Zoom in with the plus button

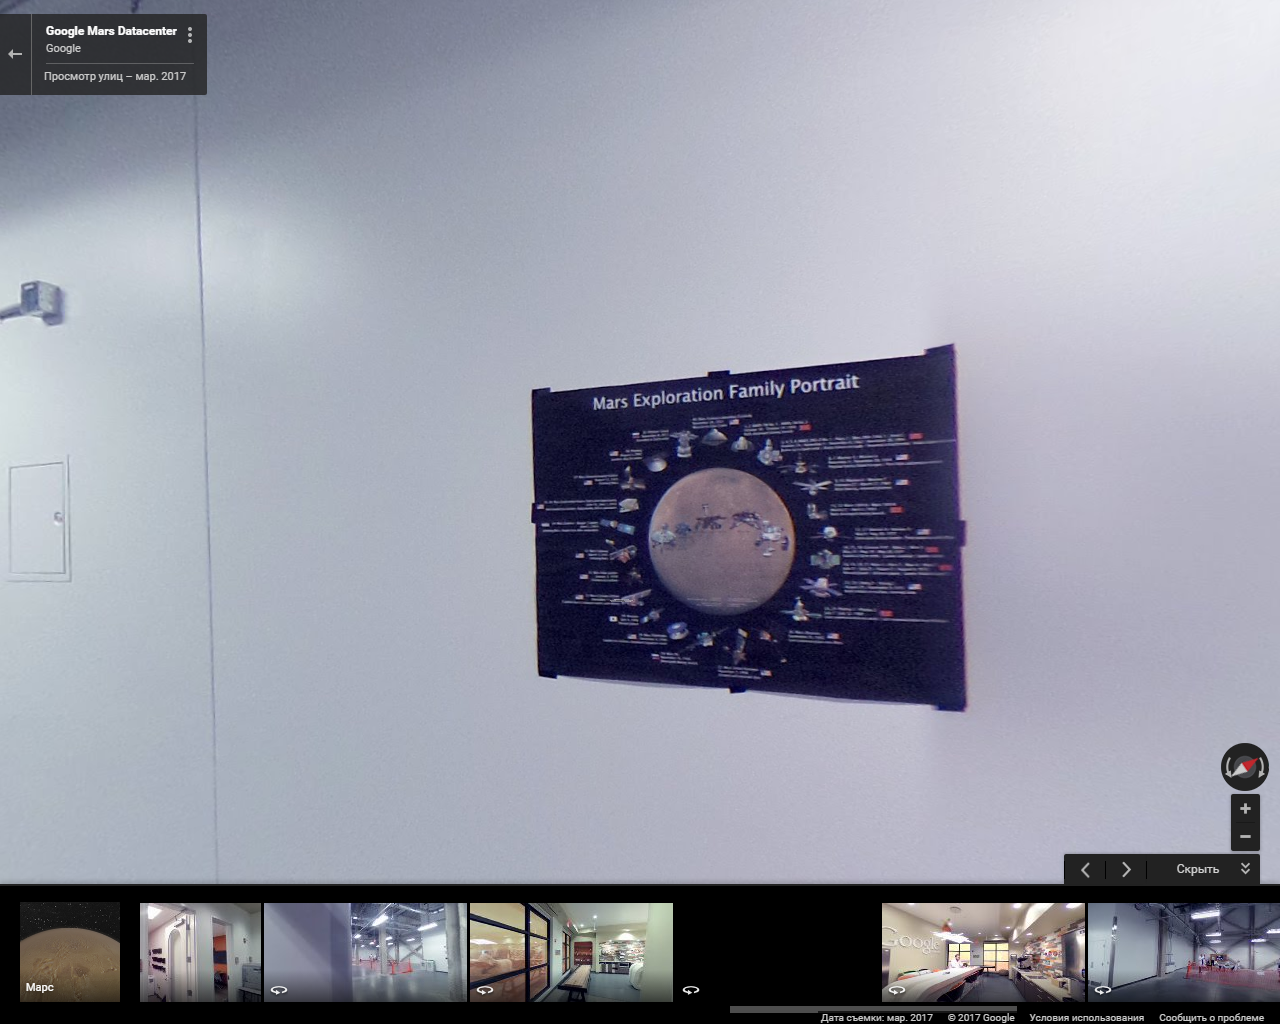1245,809
